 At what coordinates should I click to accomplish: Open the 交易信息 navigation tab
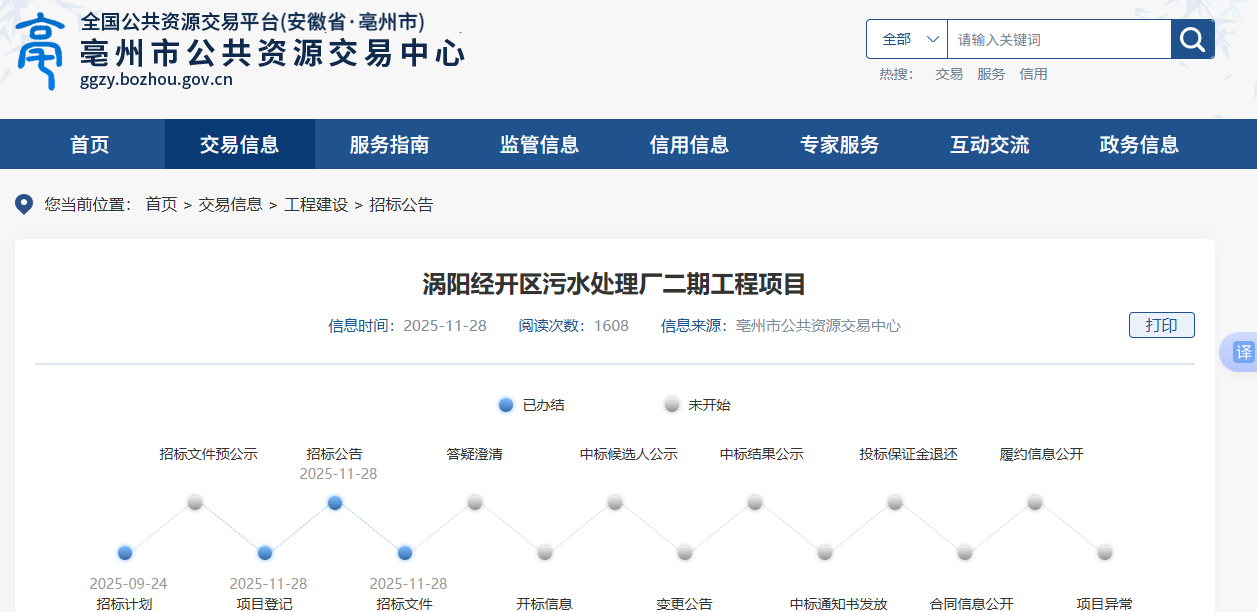click(239, 145)
